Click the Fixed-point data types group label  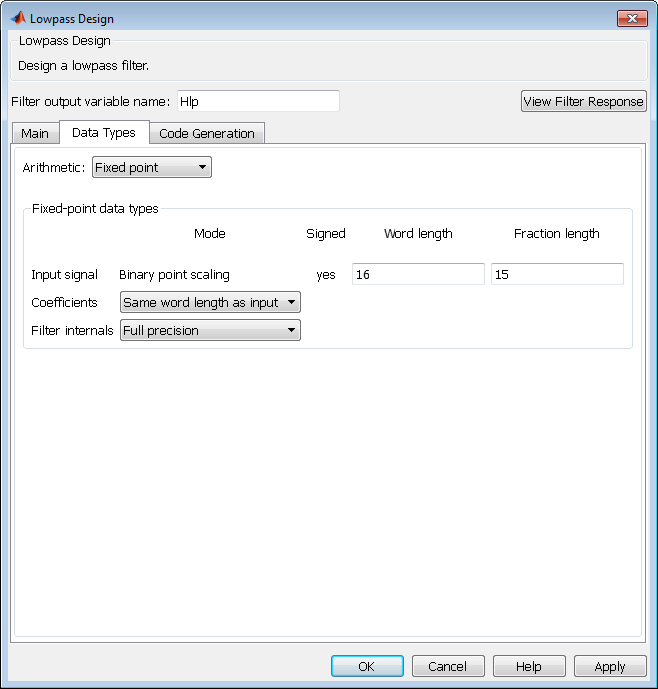click(x=95, y=209)
